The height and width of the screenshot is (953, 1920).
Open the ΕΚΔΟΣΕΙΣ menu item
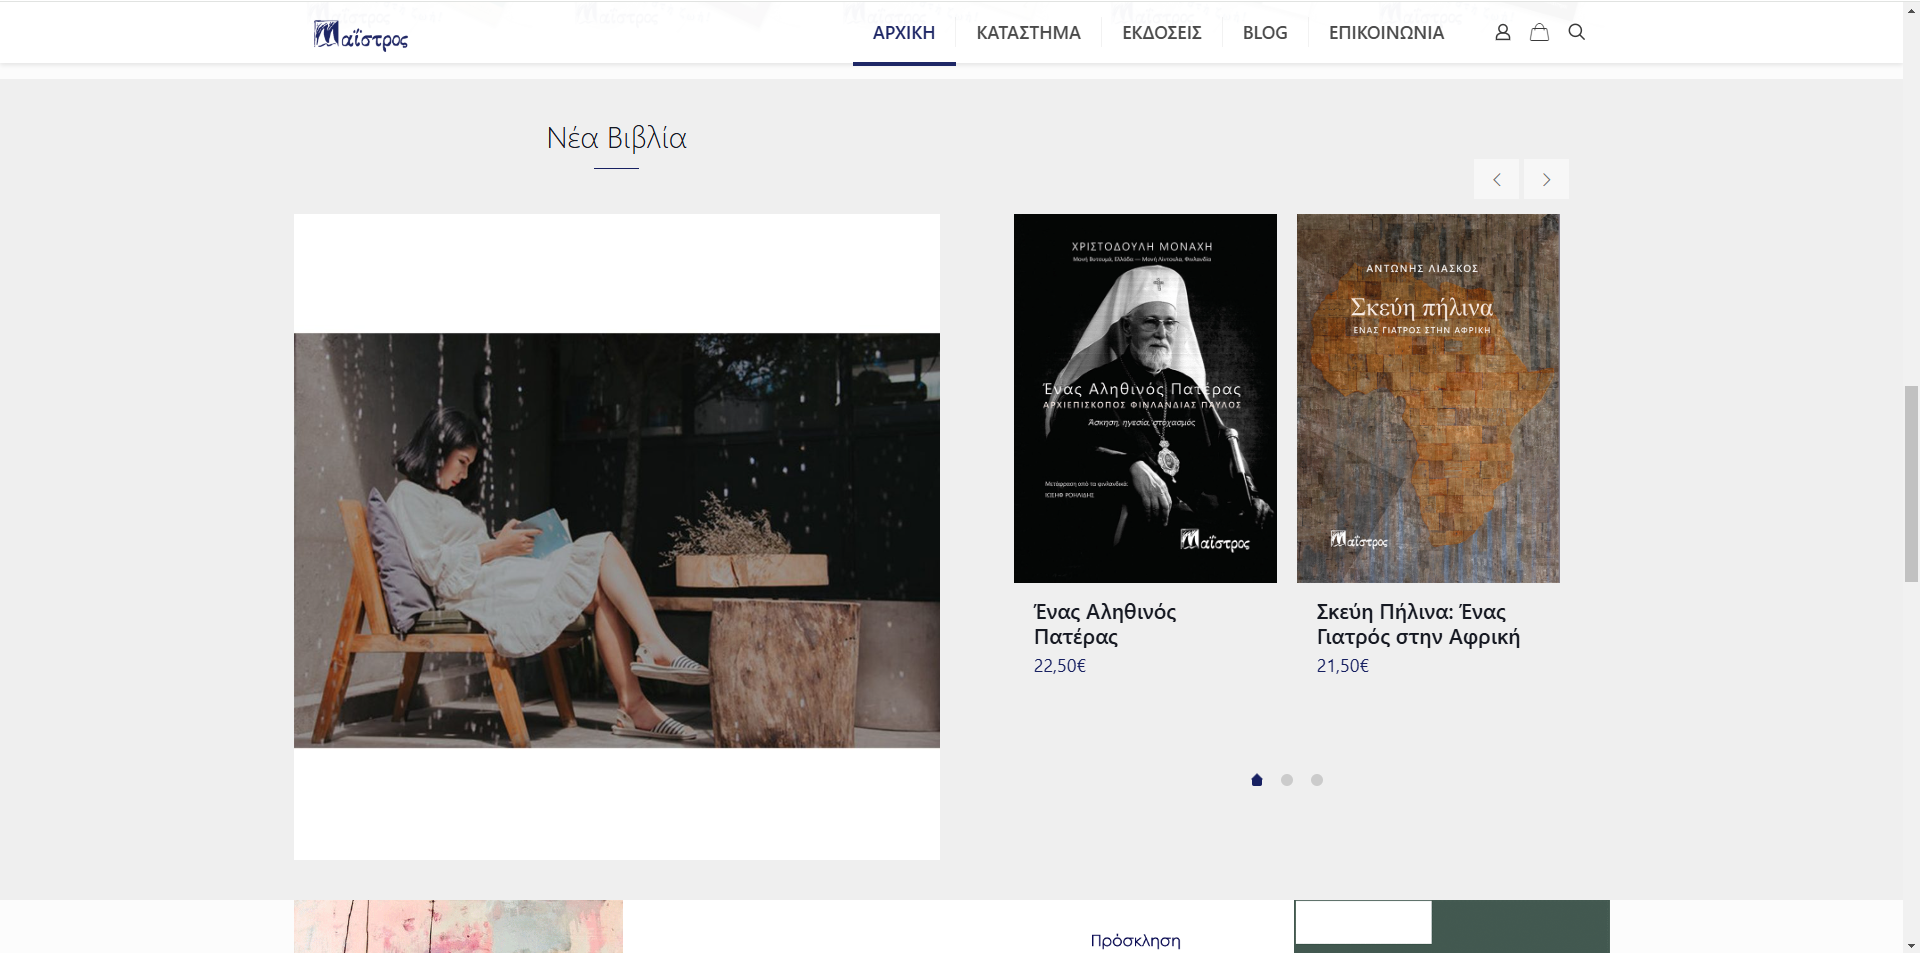pyautogui.click(x=1161, y=33)
